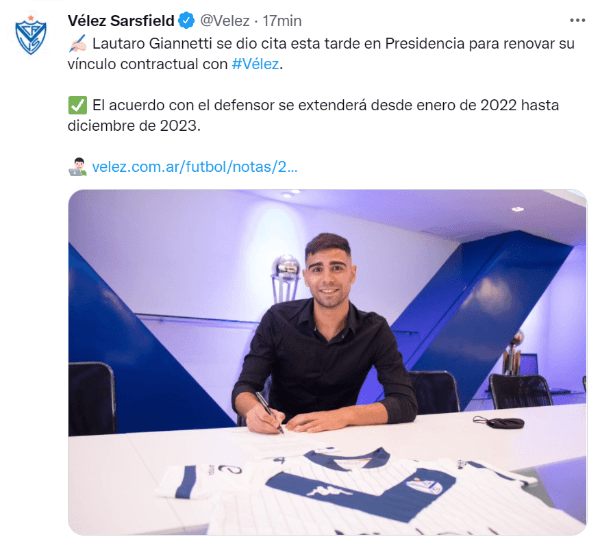Image resolution: width=600 pixels, height=539 pixels.
Task: Open the Vélez Sarsfield profile avatar
Action: (31, 34)
